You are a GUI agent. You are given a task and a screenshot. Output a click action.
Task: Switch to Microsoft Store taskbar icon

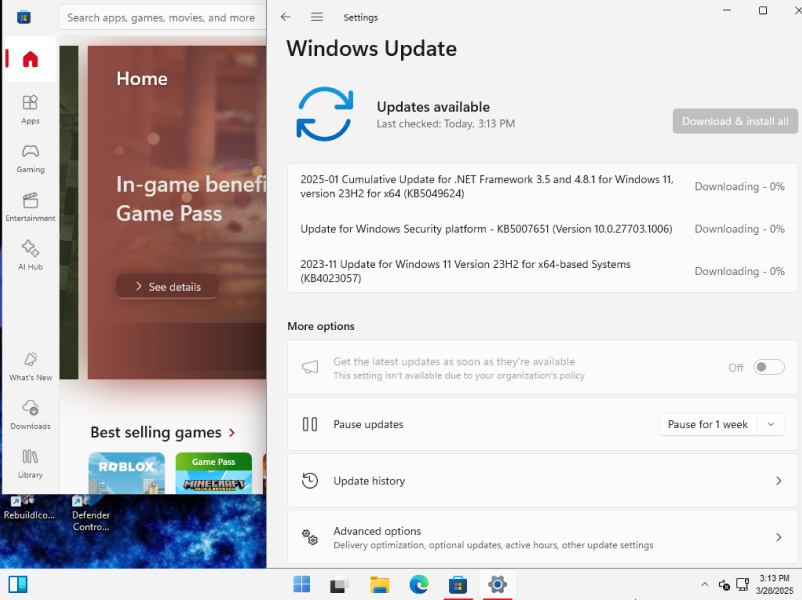click(458, 584)
